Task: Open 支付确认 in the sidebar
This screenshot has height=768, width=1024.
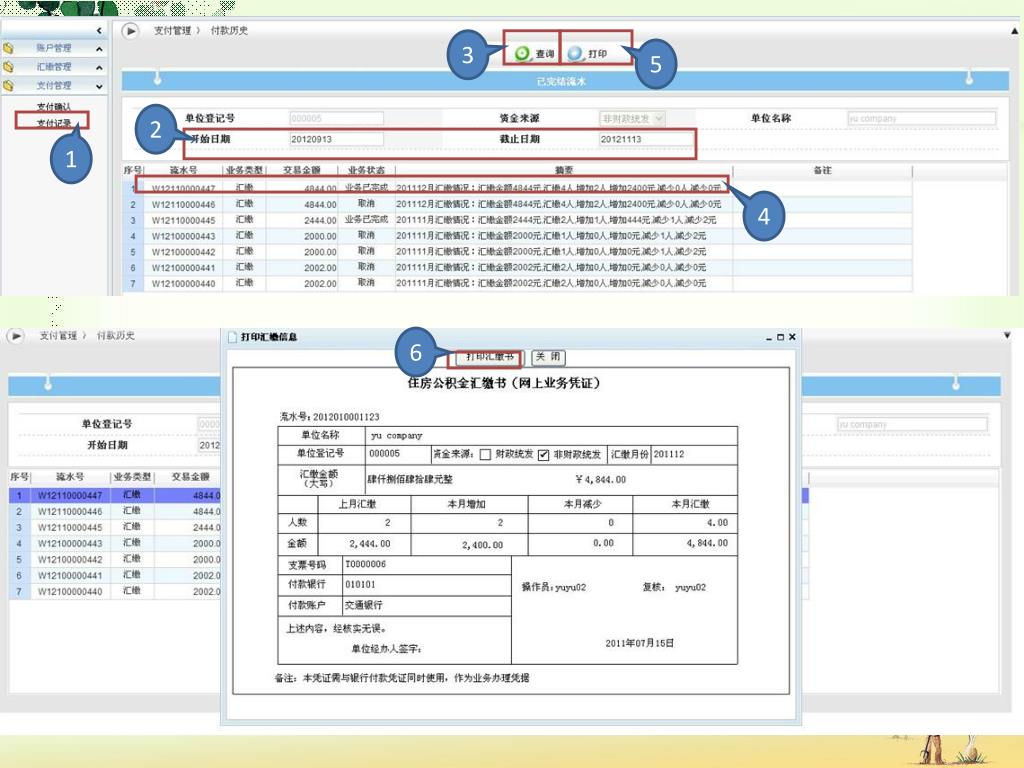Action: tap(53, 106)
